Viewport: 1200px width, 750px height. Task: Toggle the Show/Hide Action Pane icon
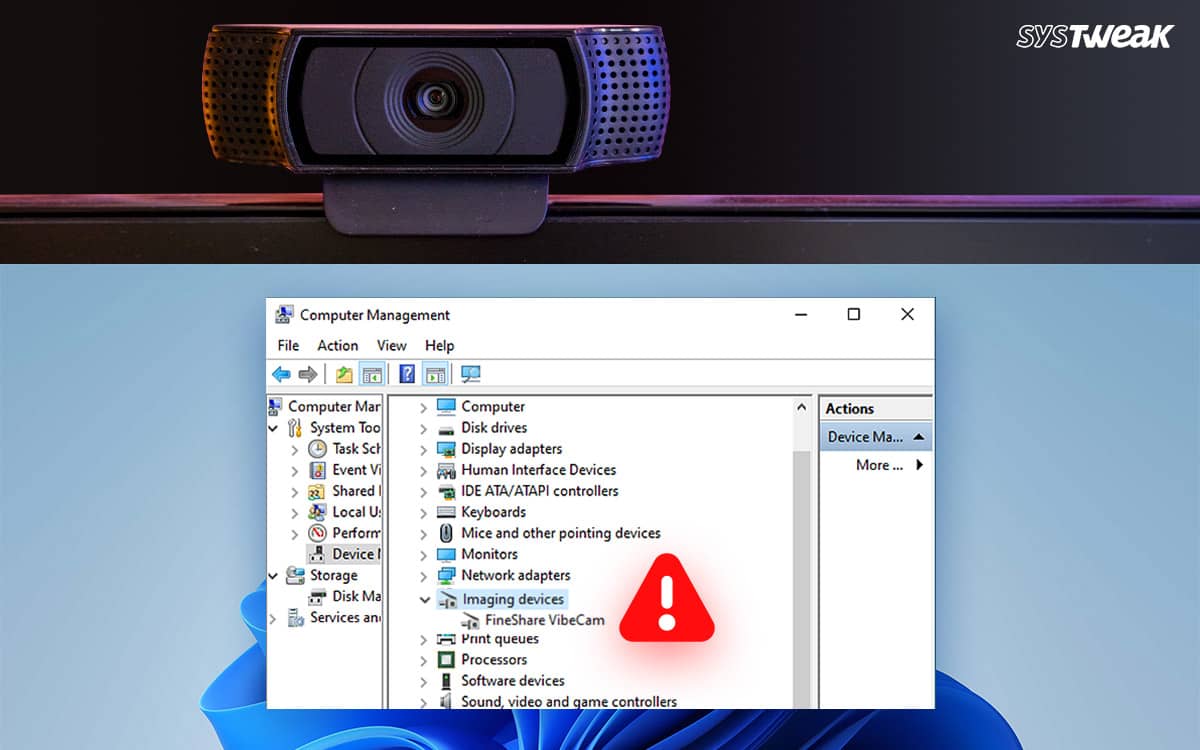coord(436,374)
